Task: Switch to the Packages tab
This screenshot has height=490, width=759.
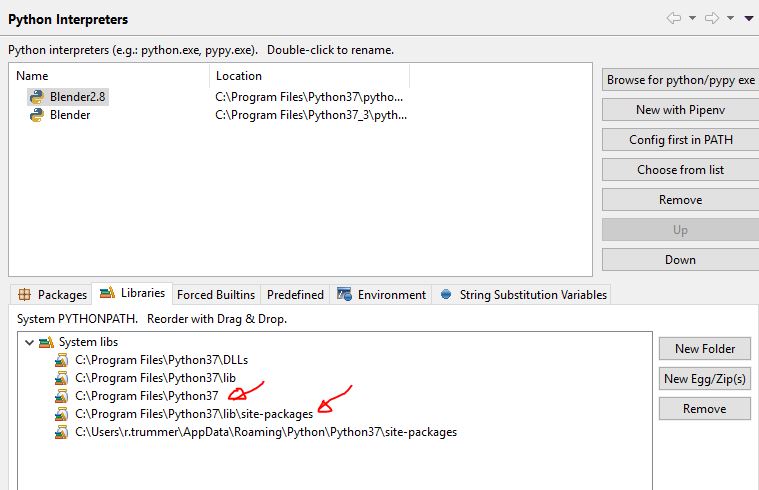Action: pyautogui.click(x=52, y=294)
